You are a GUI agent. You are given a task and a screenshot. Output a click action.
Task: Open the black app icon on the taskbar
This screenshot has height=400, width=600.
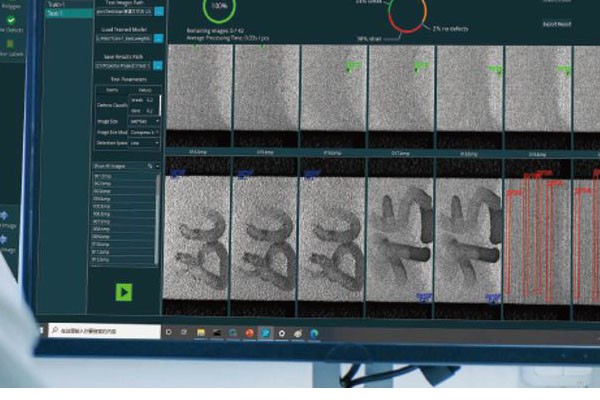217,333
